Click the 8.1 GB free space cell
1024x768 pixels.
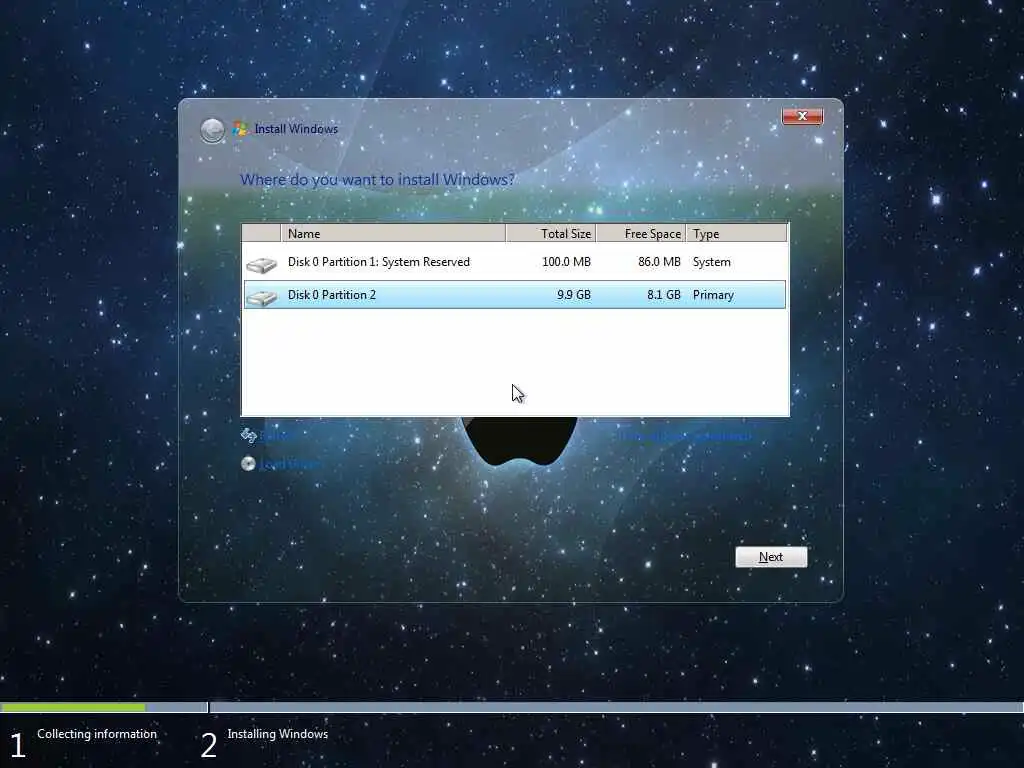point(664,295)
